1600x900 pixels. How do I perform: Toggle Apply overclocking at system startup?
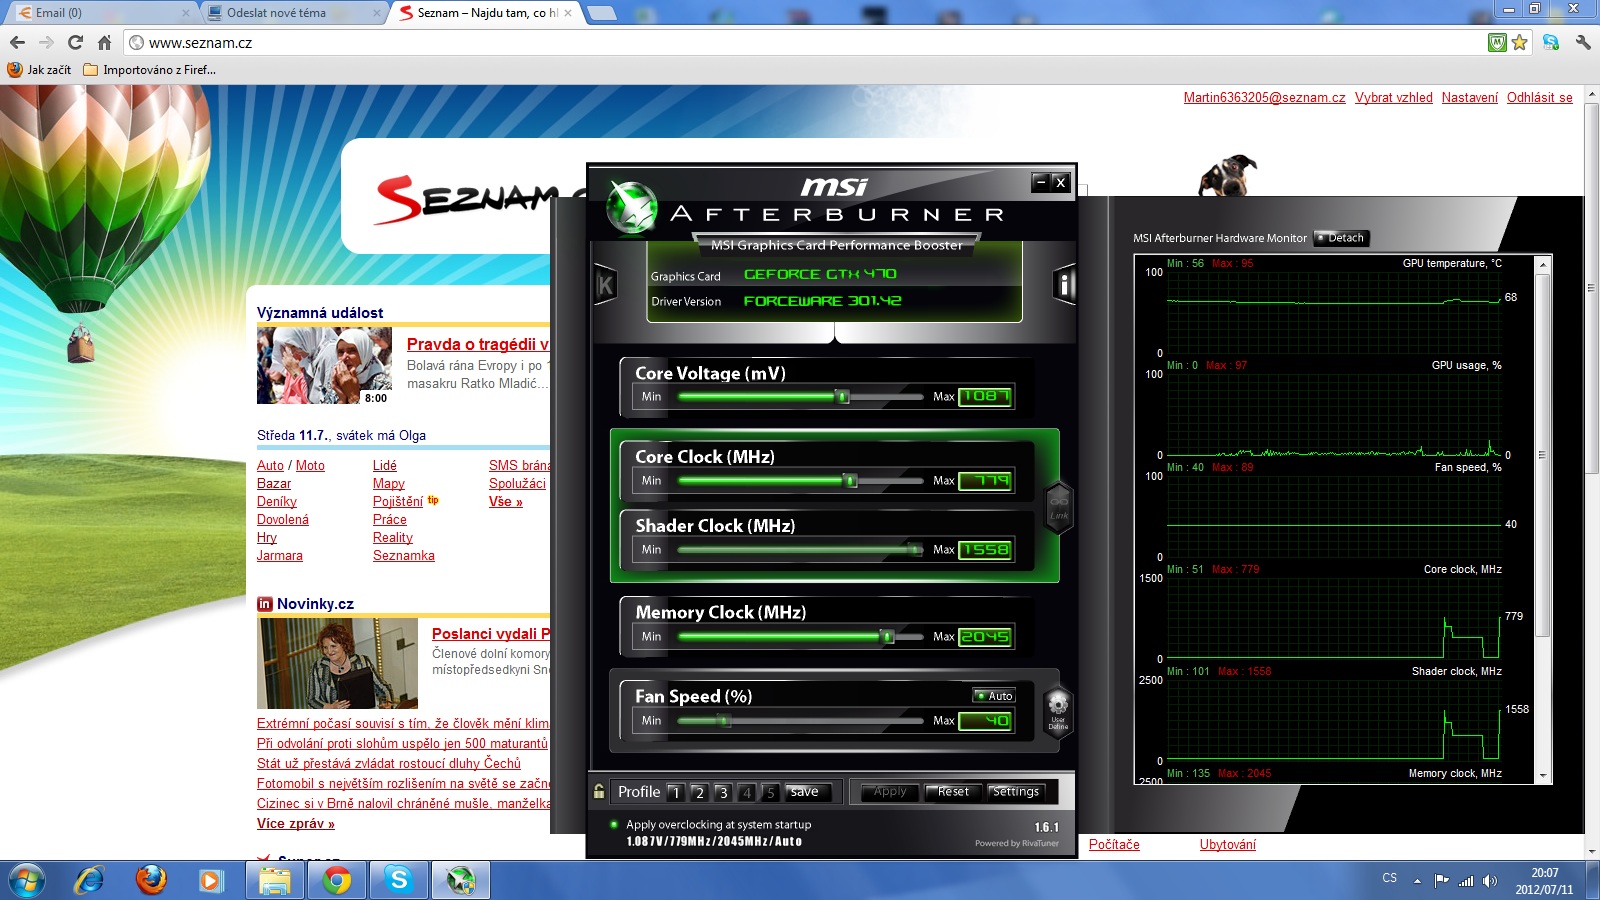[x=614, y=825]
